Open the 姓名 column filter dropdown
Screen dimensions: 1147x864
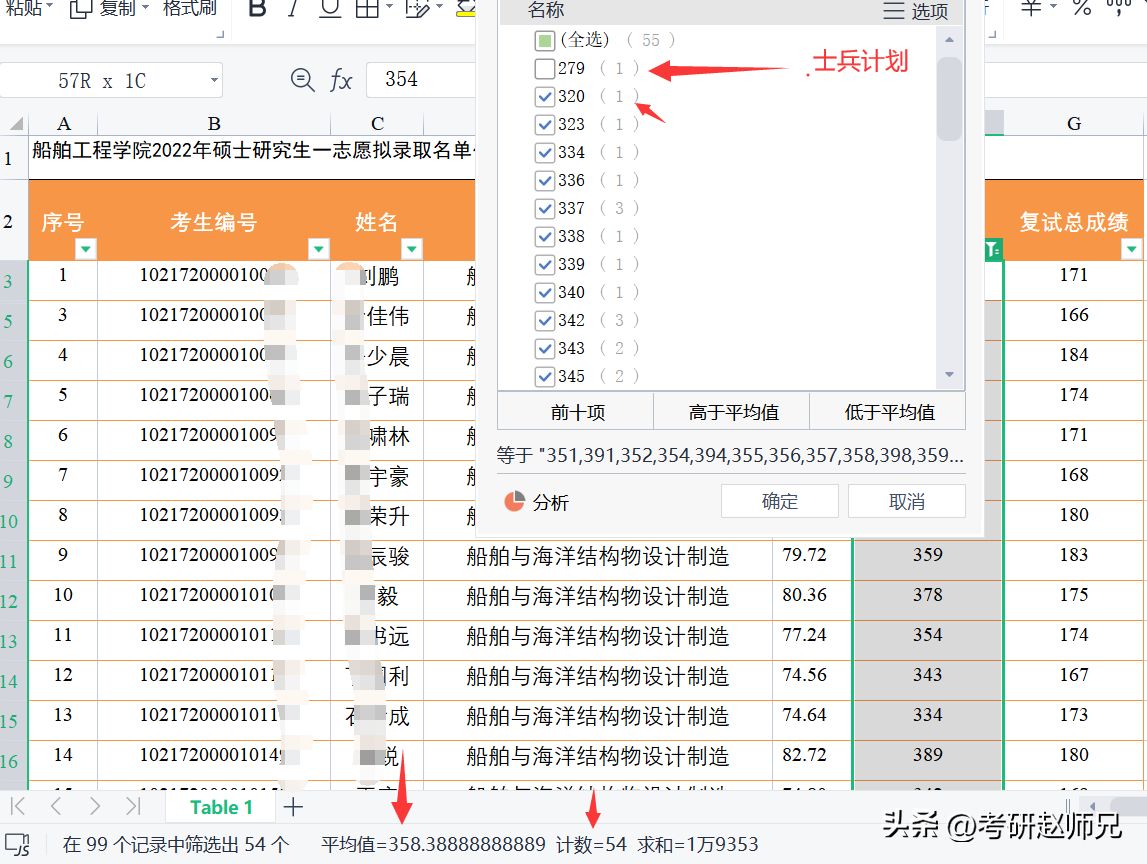[412, 249]
